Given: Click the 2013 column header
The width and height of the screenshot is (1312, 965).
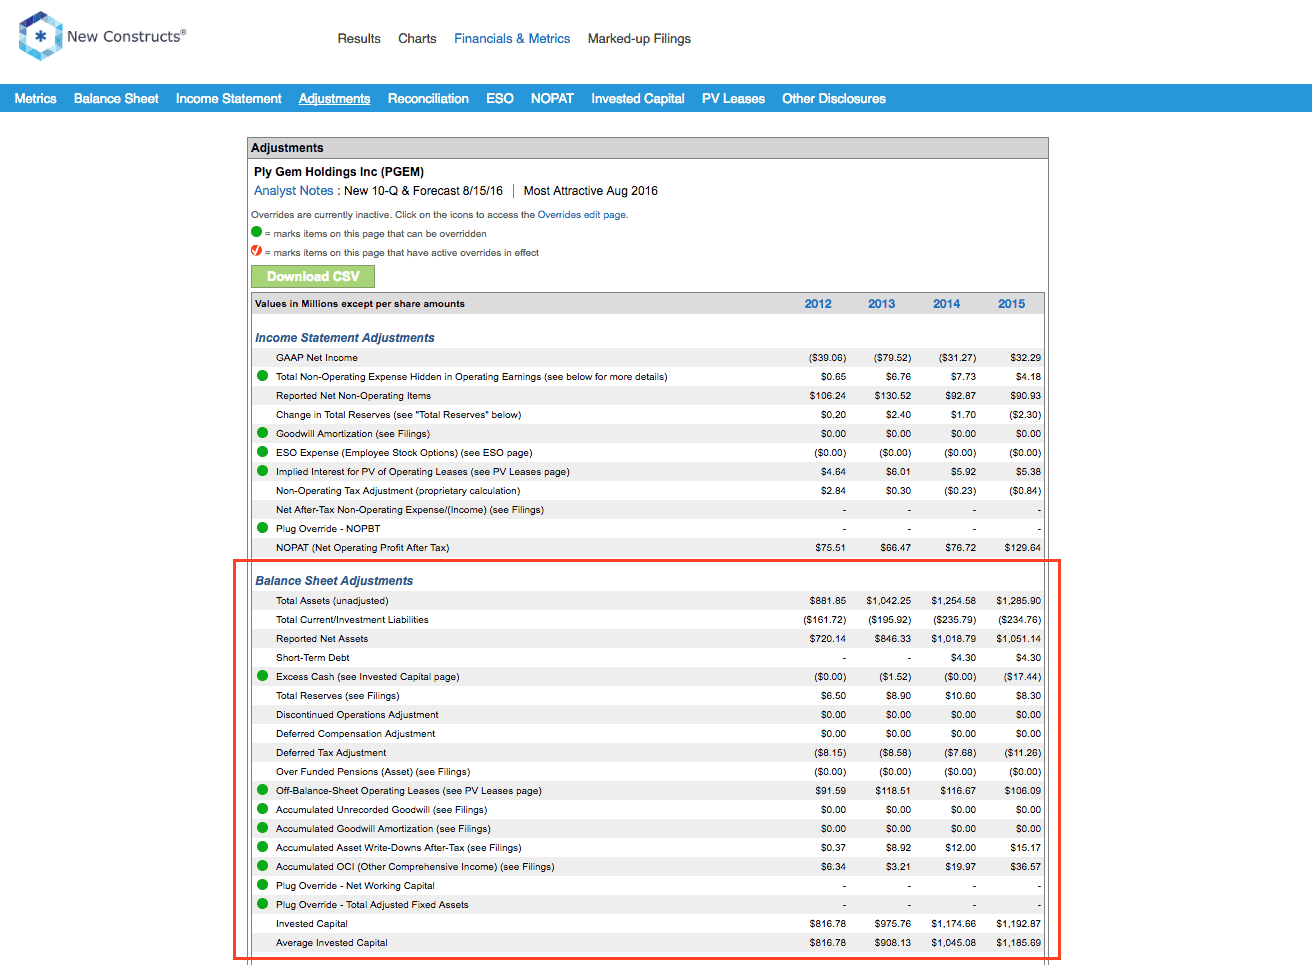Looking at the screenshot, I should tap(881, 304).
